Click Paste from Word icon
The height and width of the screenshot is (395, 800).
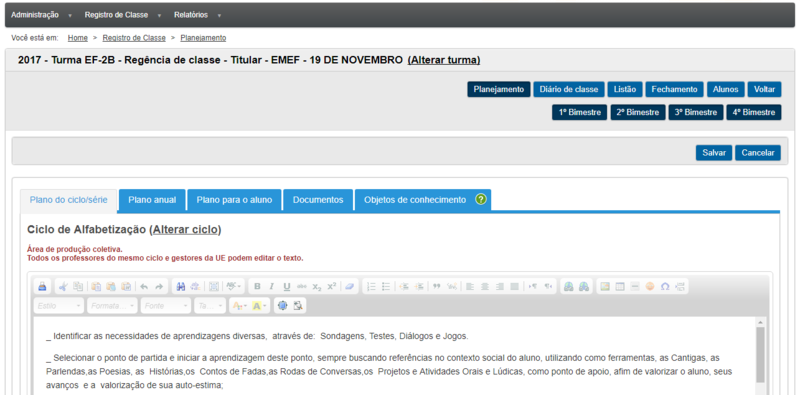click(x=126, y=286)
